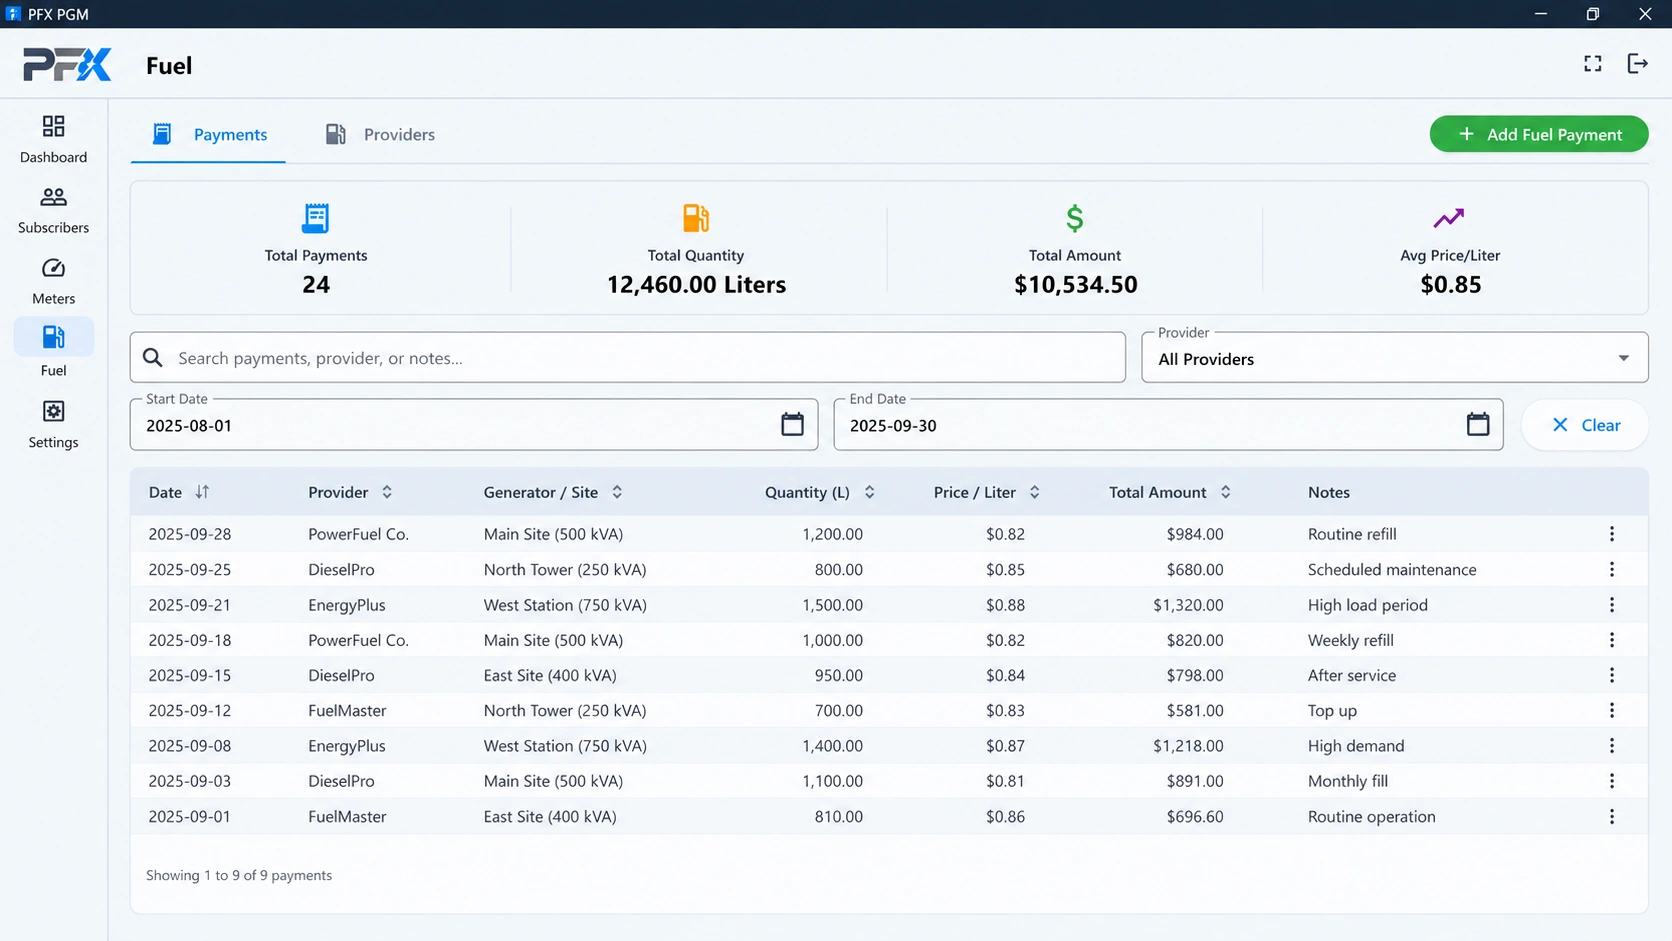Screen dimensions: 1672x941
Task: Open the End Date calendar picker
Action: [x=1478, y=424]
